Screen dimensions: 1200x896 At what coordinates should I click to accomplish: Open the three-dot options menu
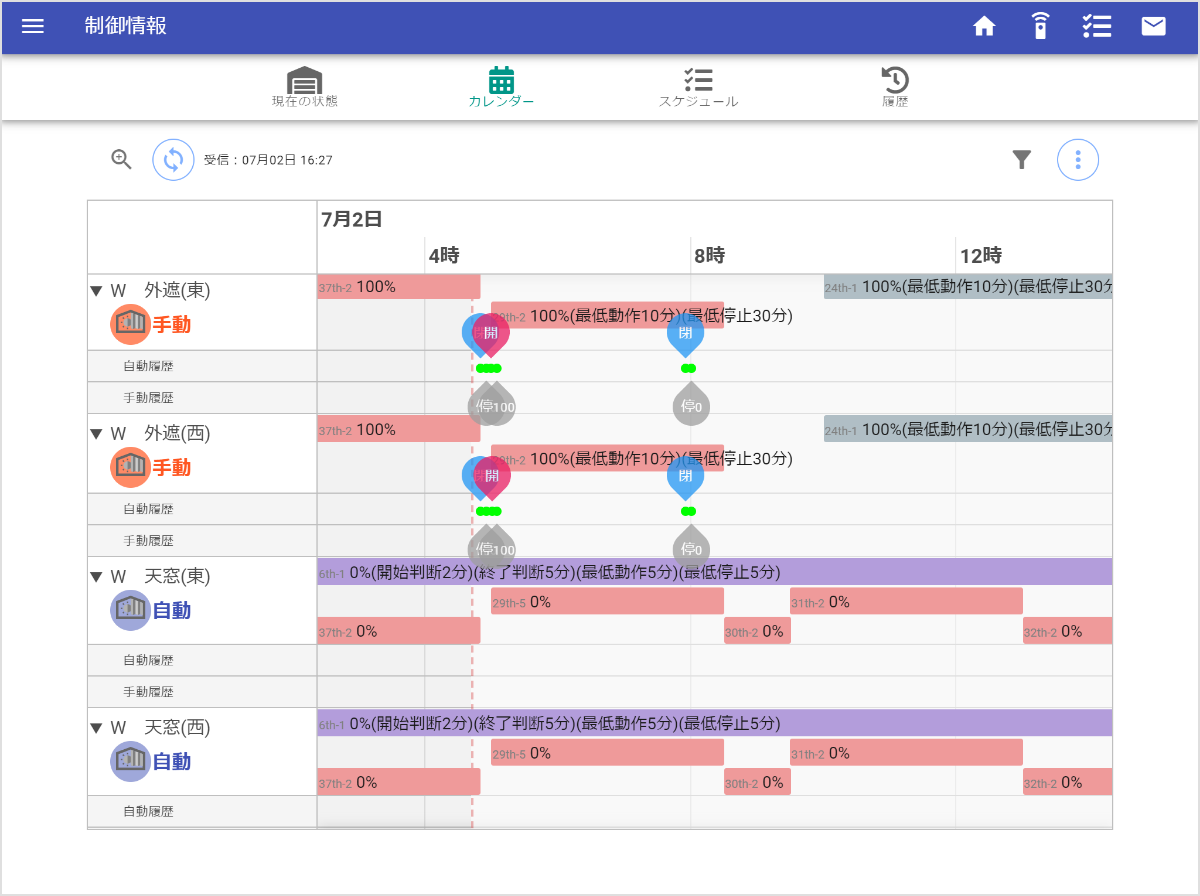[1078, 159]
